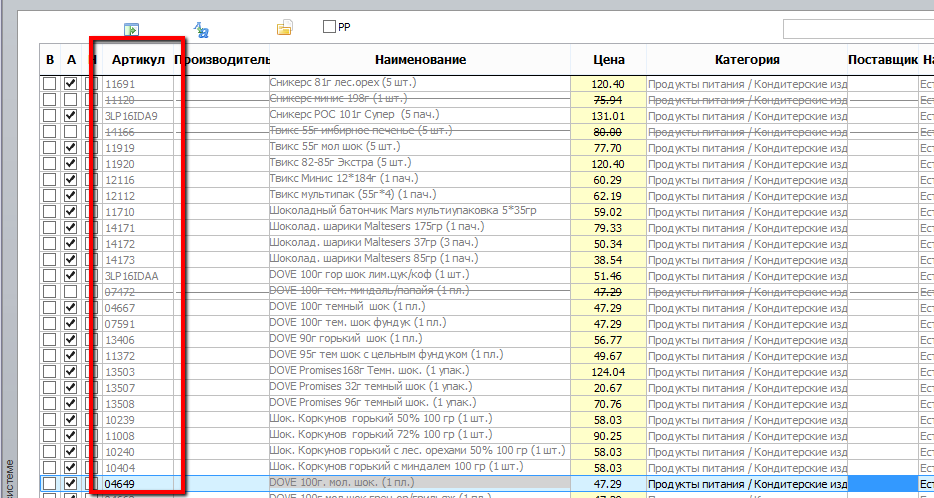Click price cell 62.19

[608, 196]
